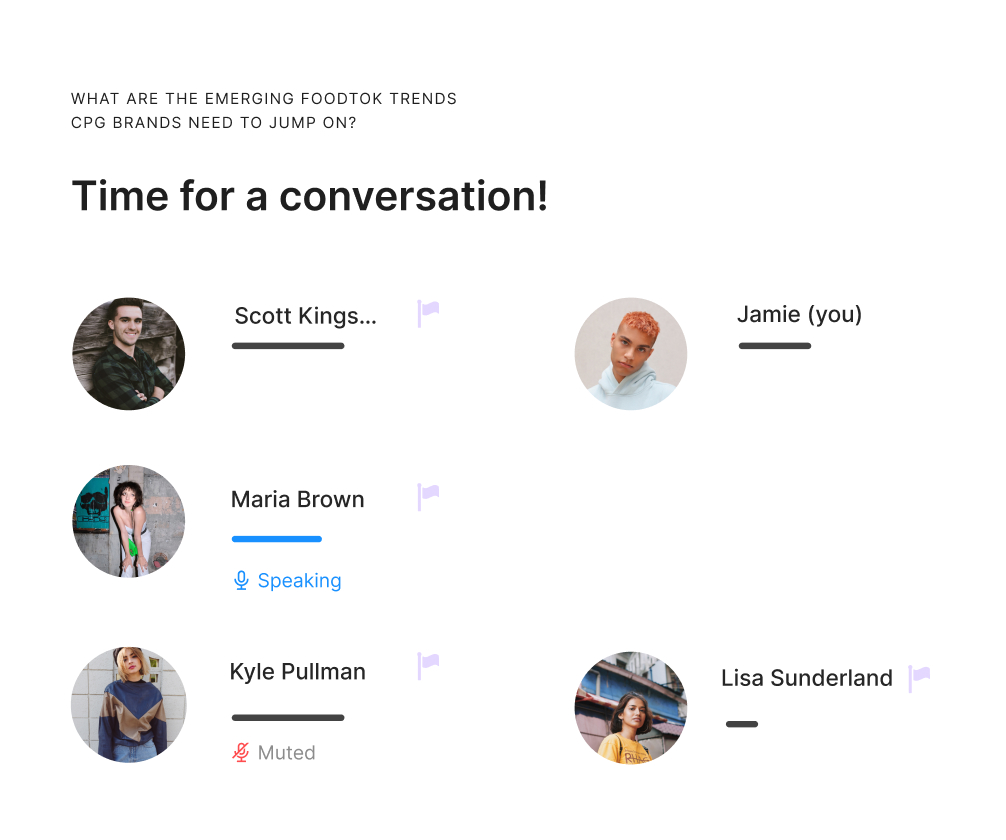The width and height of the screenshot is (1006, 840).
Task: Click the Scott Kings… truncated name
Action: coord(305,316)
